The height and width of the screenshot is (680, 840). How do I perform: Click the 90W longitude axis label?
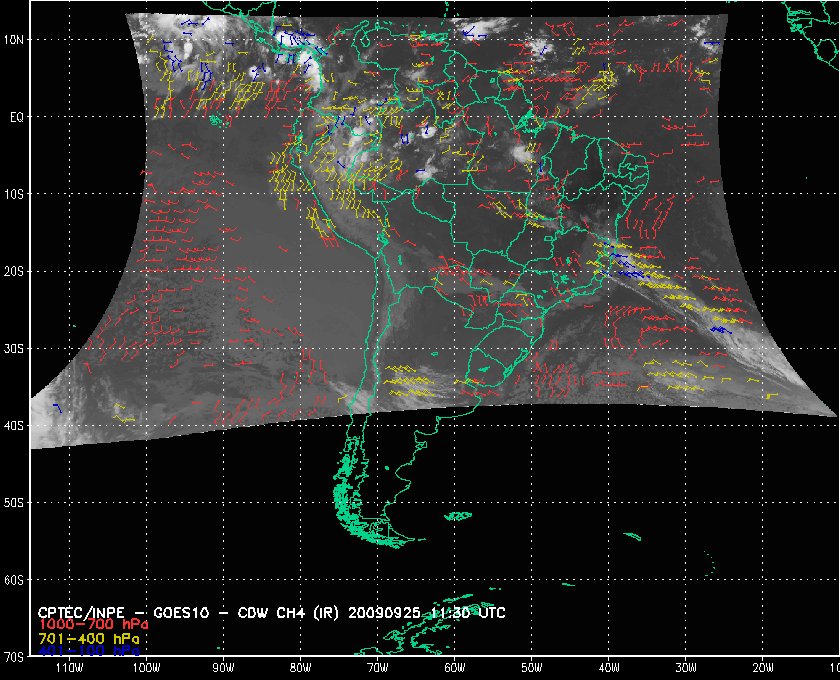[223, 668]
